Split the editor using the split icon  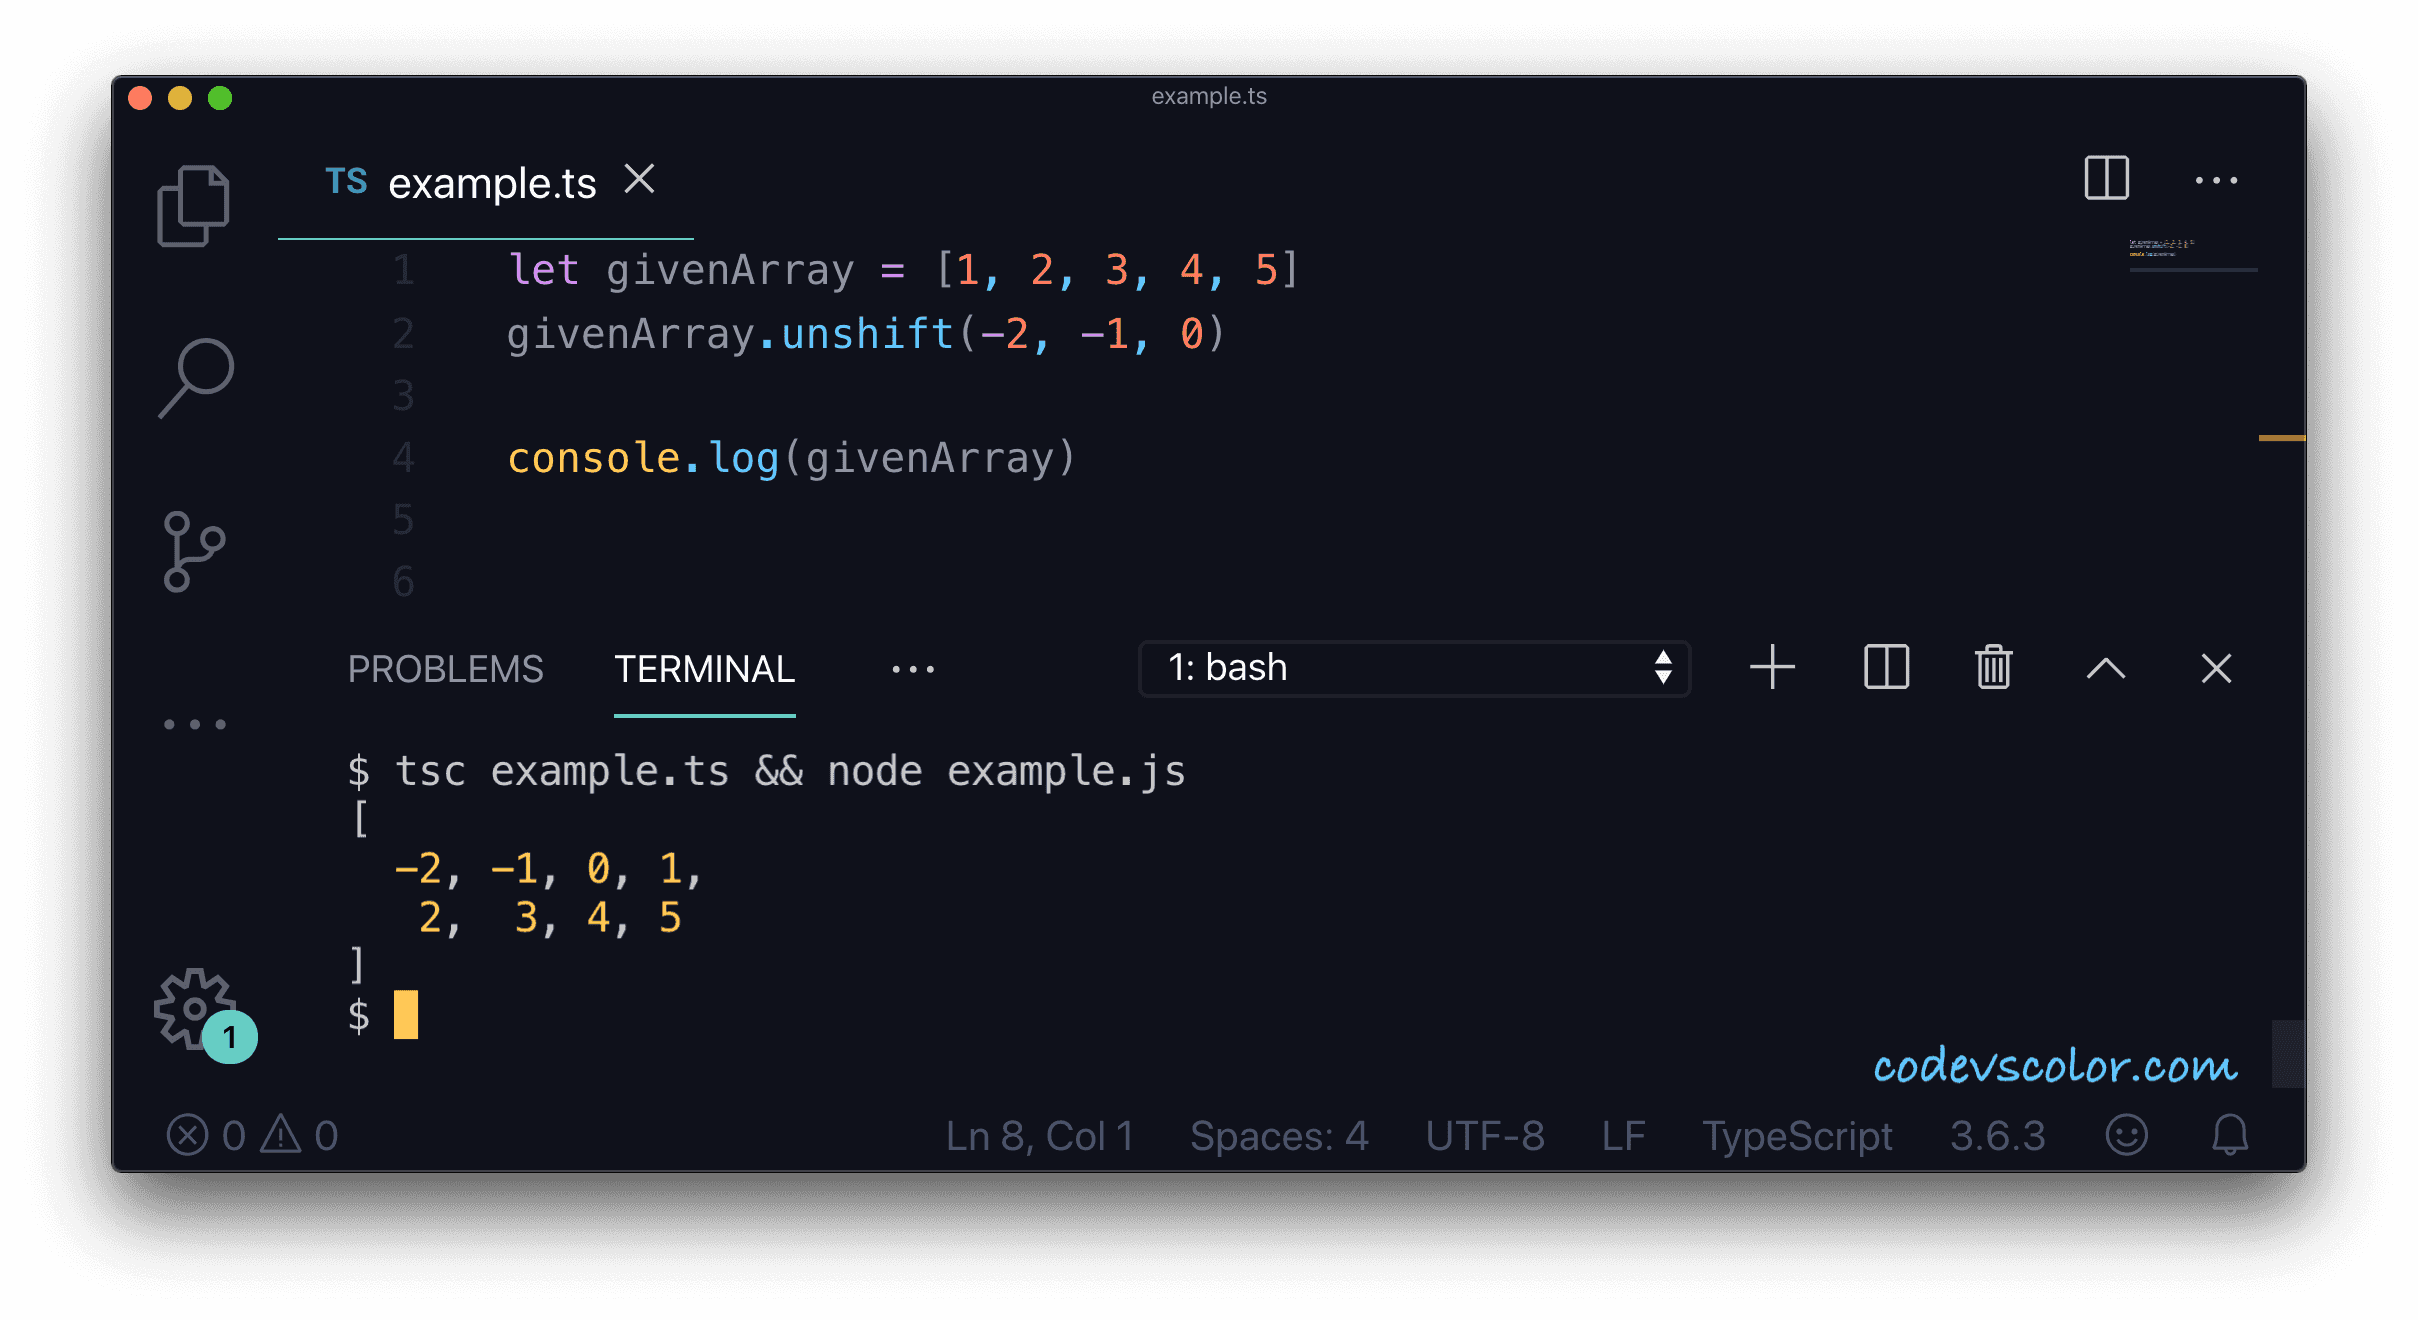(x=2107, y=180)
